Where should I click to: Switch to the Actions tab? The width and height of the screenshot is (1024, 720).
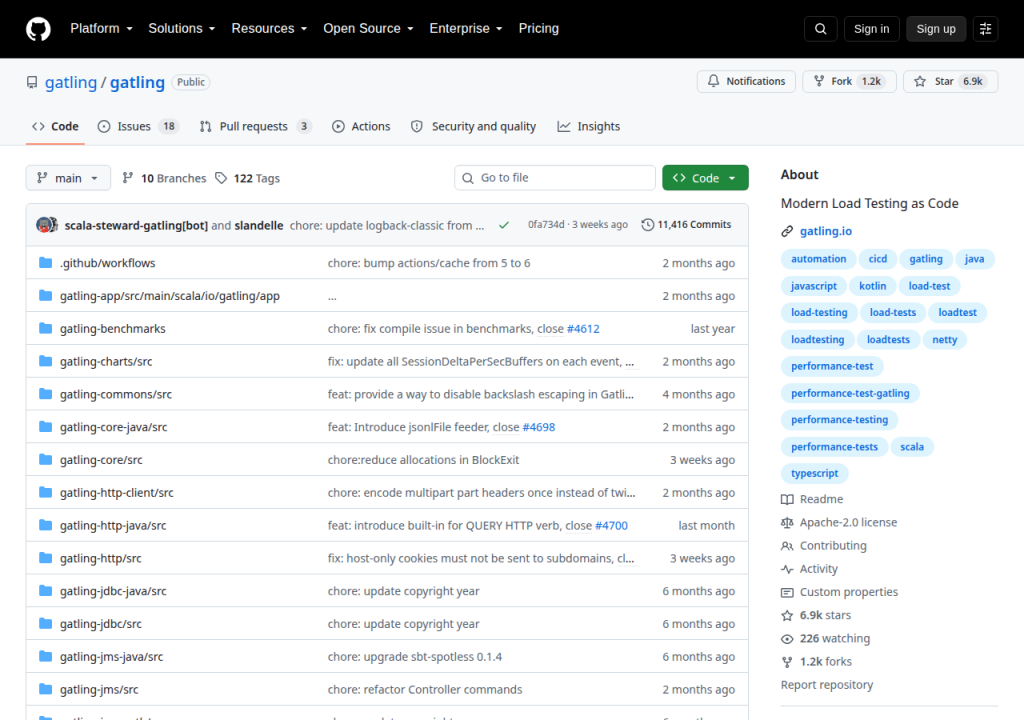tap(361, 126)
